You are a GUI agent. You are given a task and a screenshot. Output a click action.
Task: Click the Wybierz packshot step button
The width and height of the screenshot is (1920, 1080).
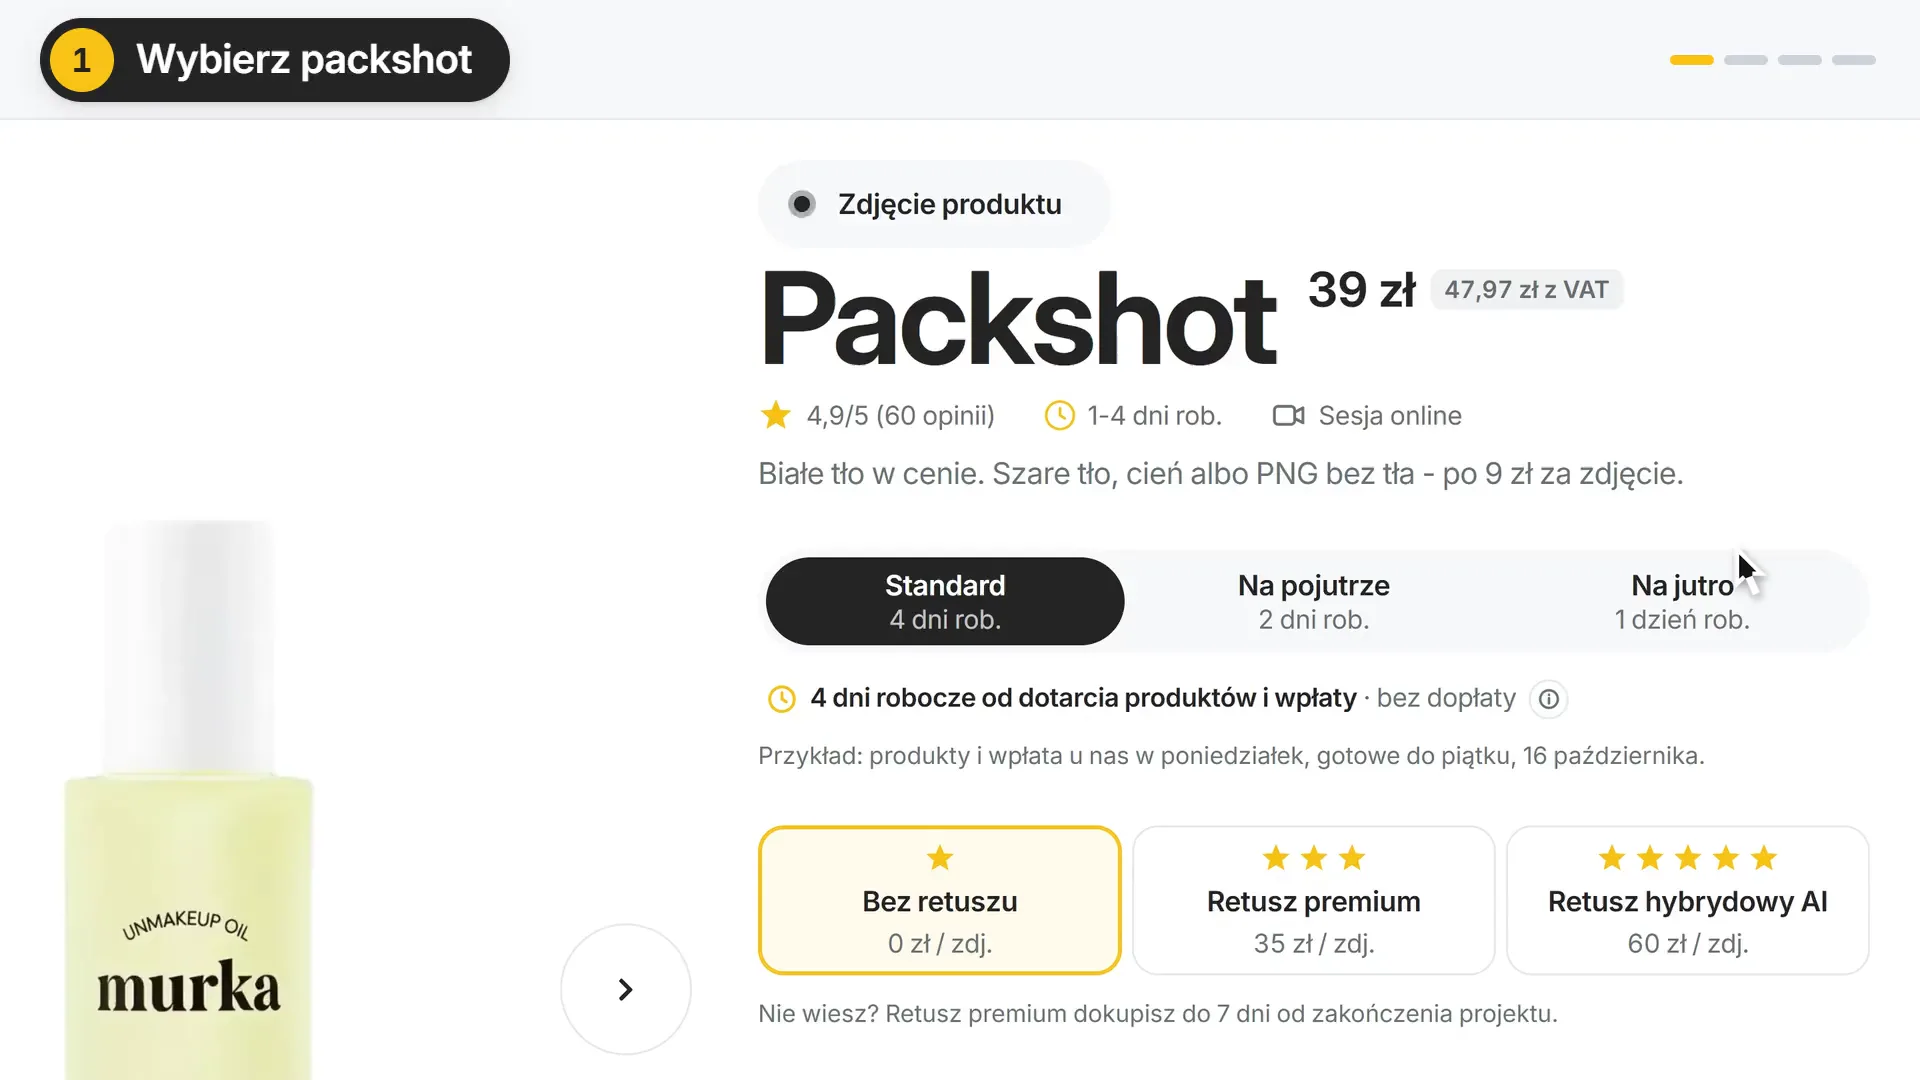[x=275, y=60]
